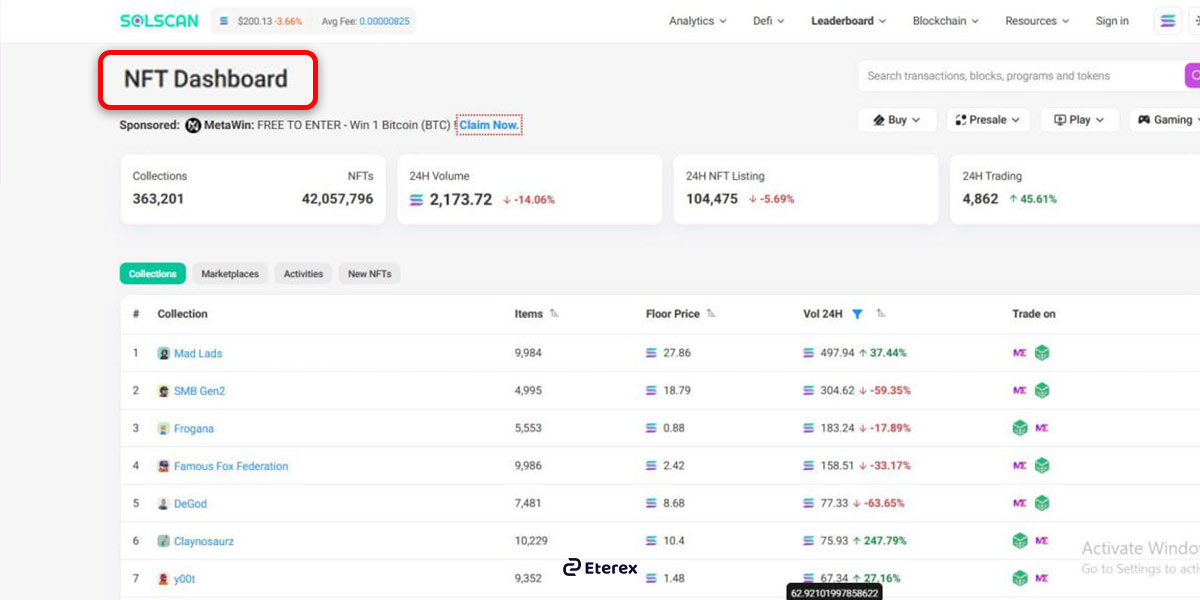1200x600 pixels.
Task: Click the Collections count 363,201
Action: coord(158,199)
